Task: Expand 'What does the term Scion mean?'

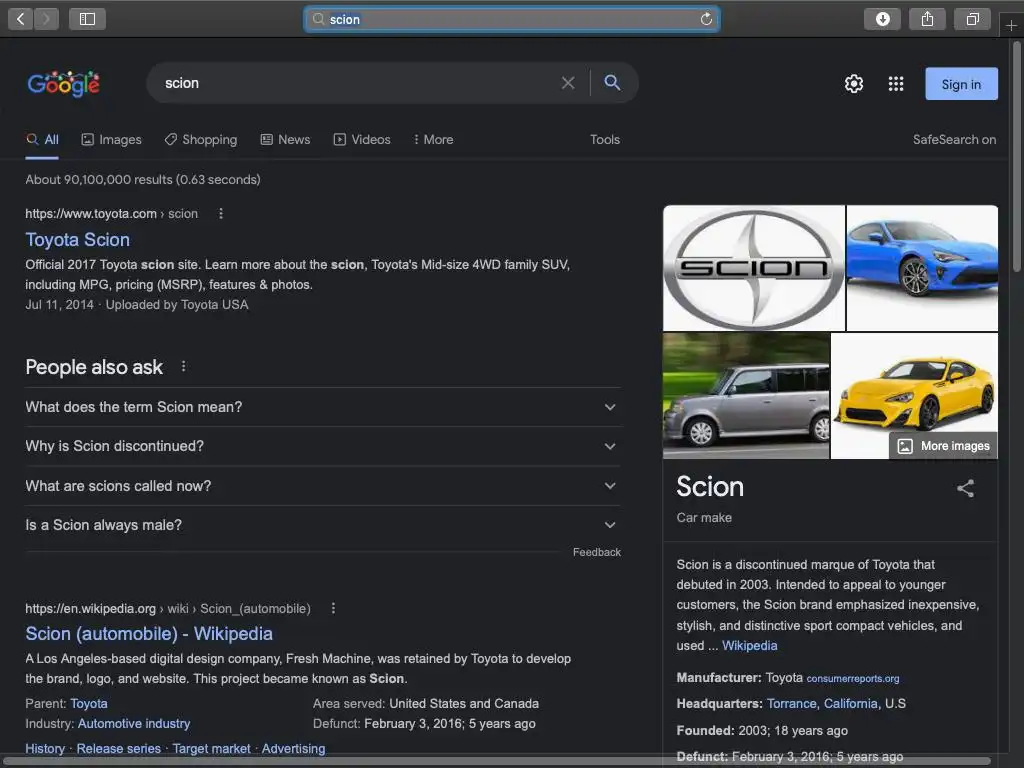Action: coord(323,407)
